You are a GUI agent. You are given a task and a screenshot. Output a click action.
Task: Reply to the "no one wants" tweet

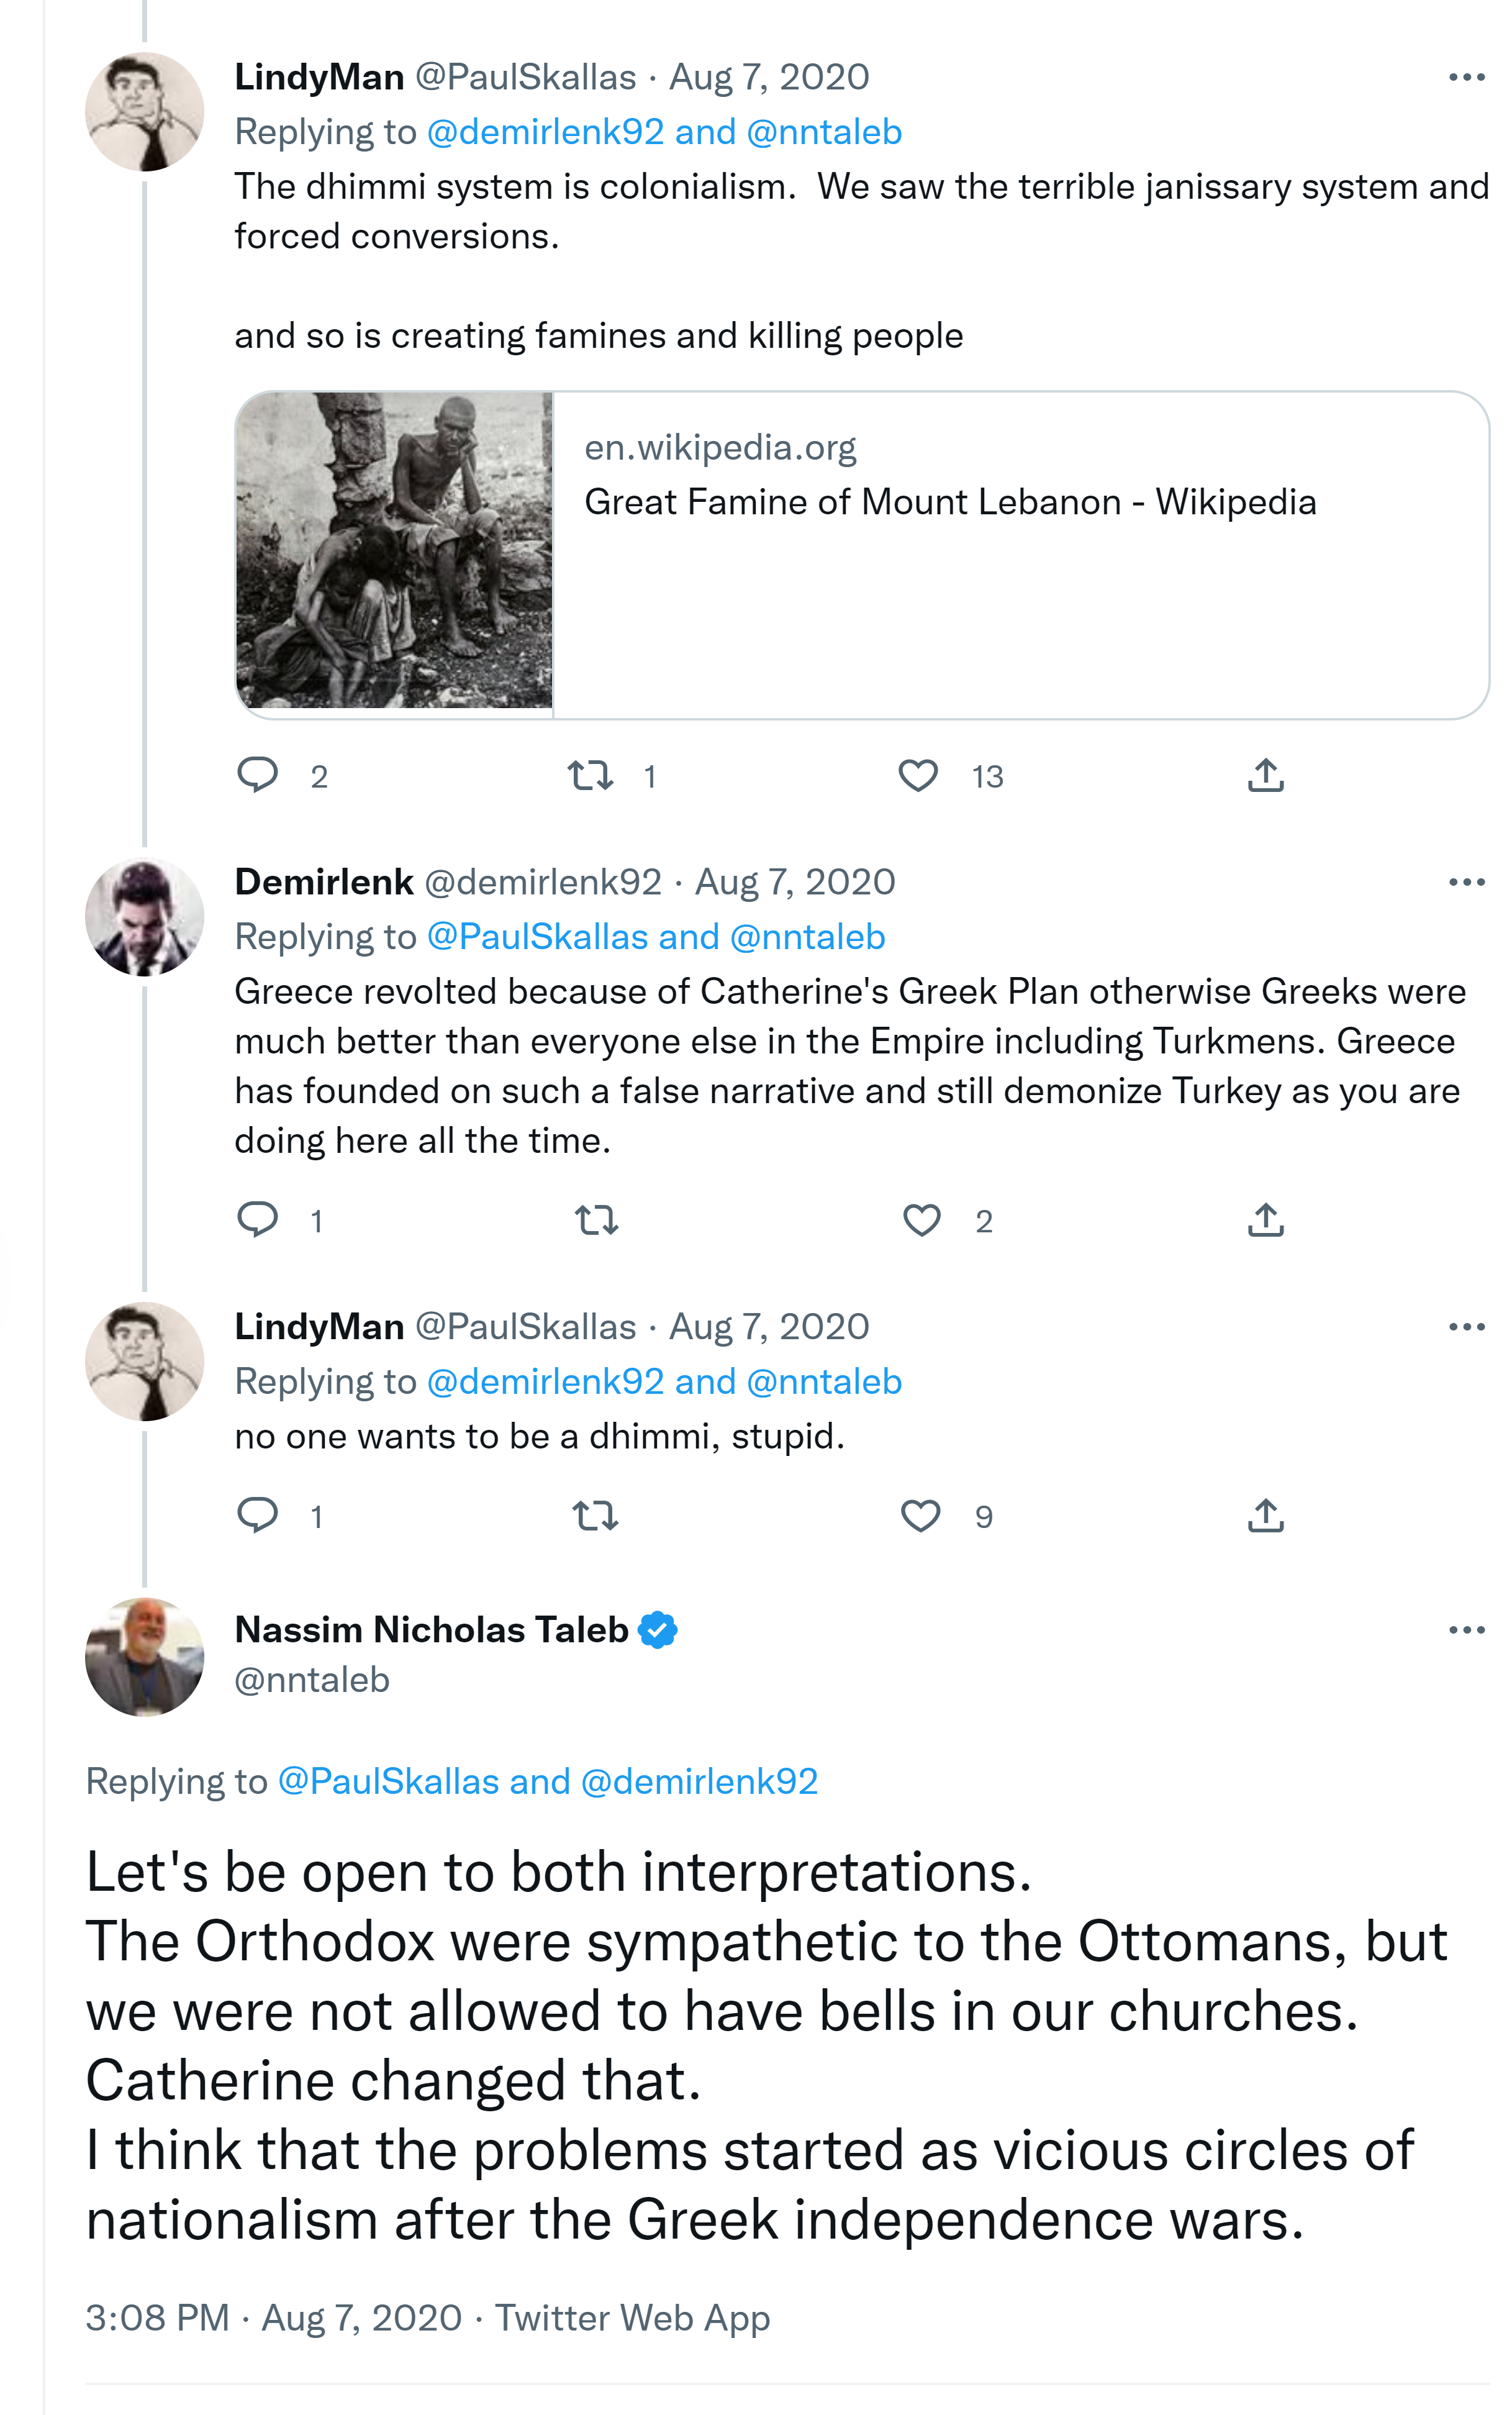(258, 1515)
